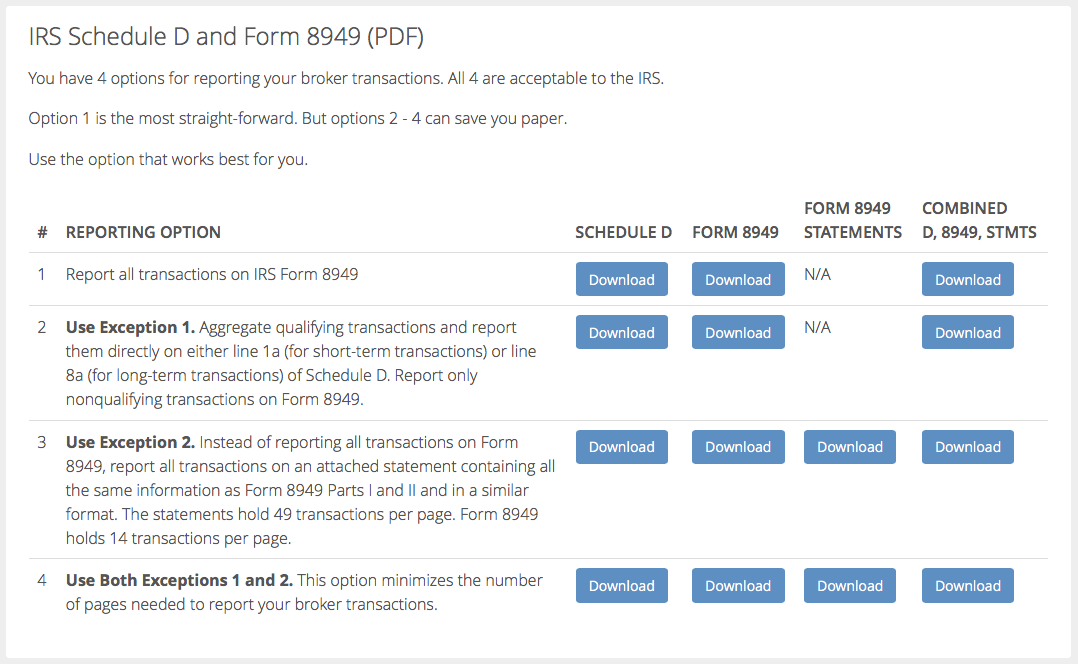This screenshot has height=664, width=1078.
Task: Click the COMBINED D, 8949, STMTS header
Action: pyautogui.click(x=979, y=220)
